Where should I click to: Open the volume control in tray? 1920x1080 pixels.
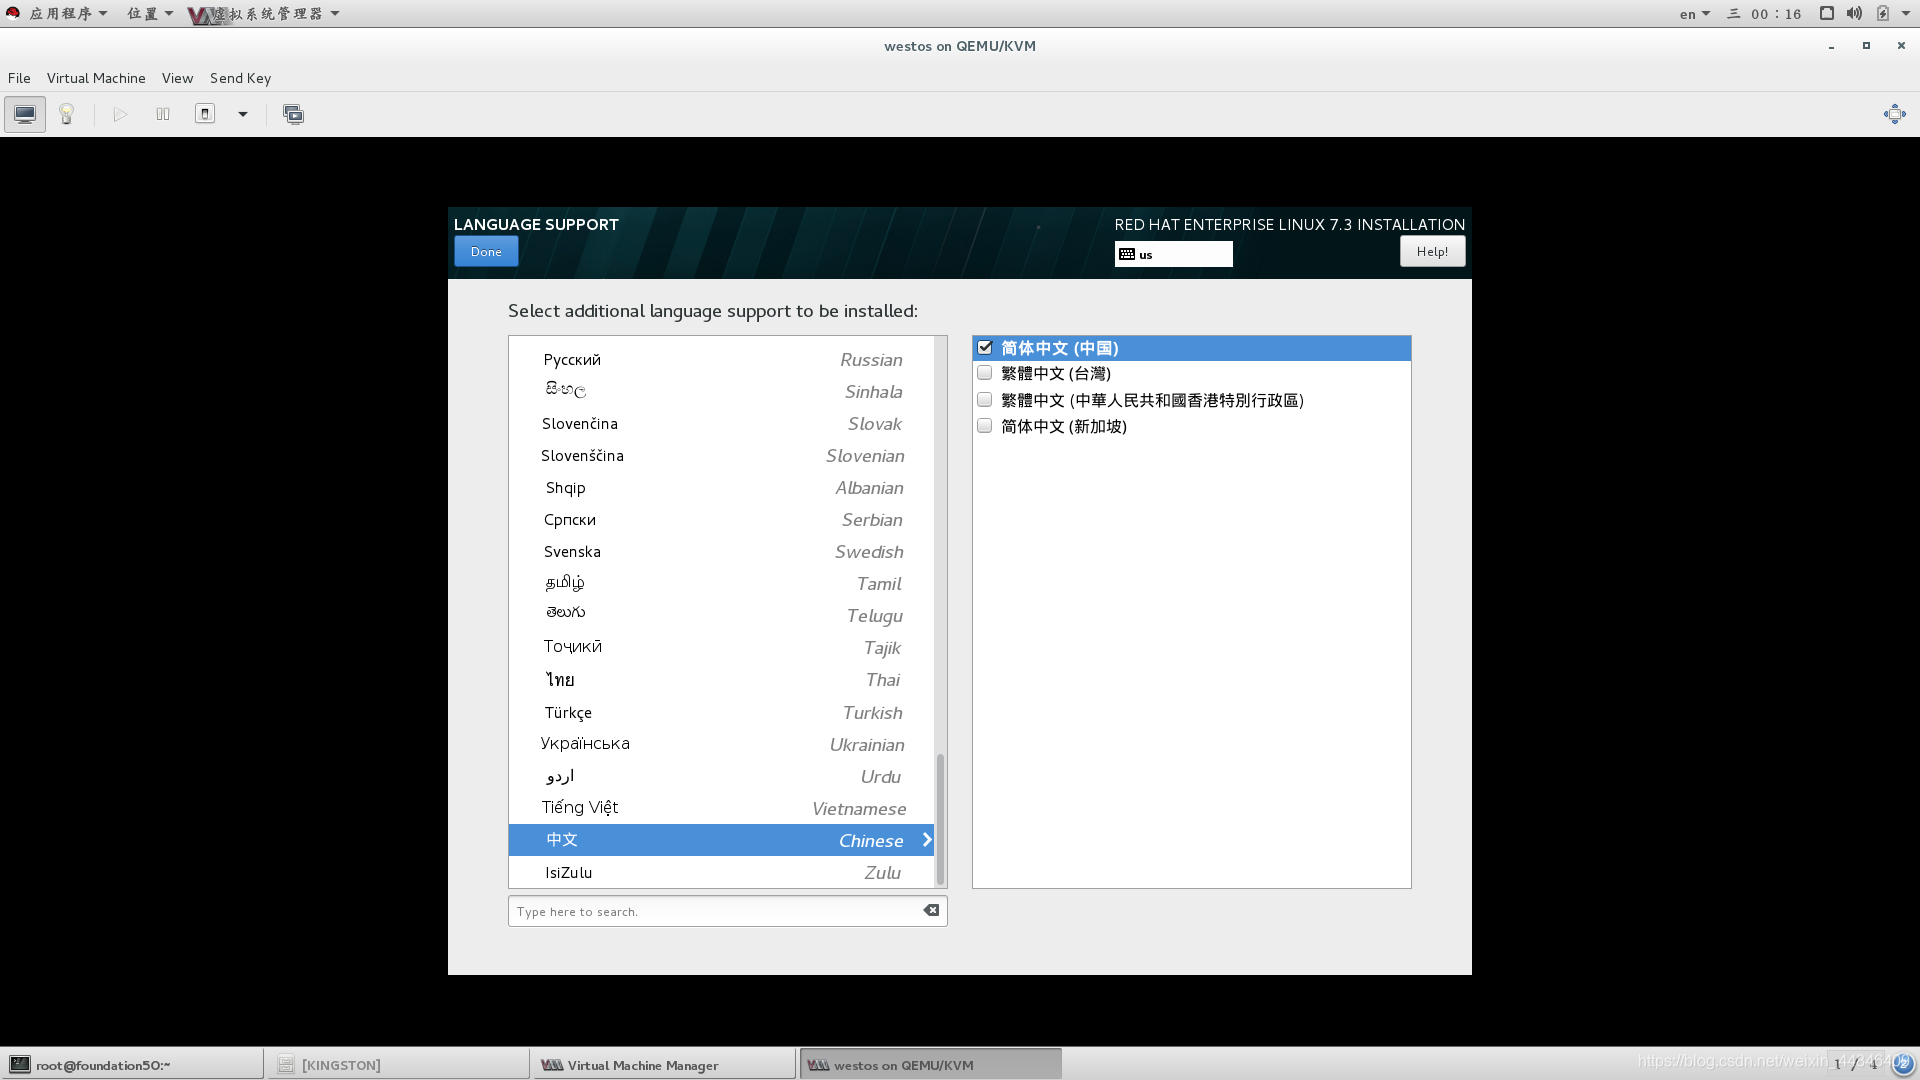pyautogui.click(x=1854, y=13)
